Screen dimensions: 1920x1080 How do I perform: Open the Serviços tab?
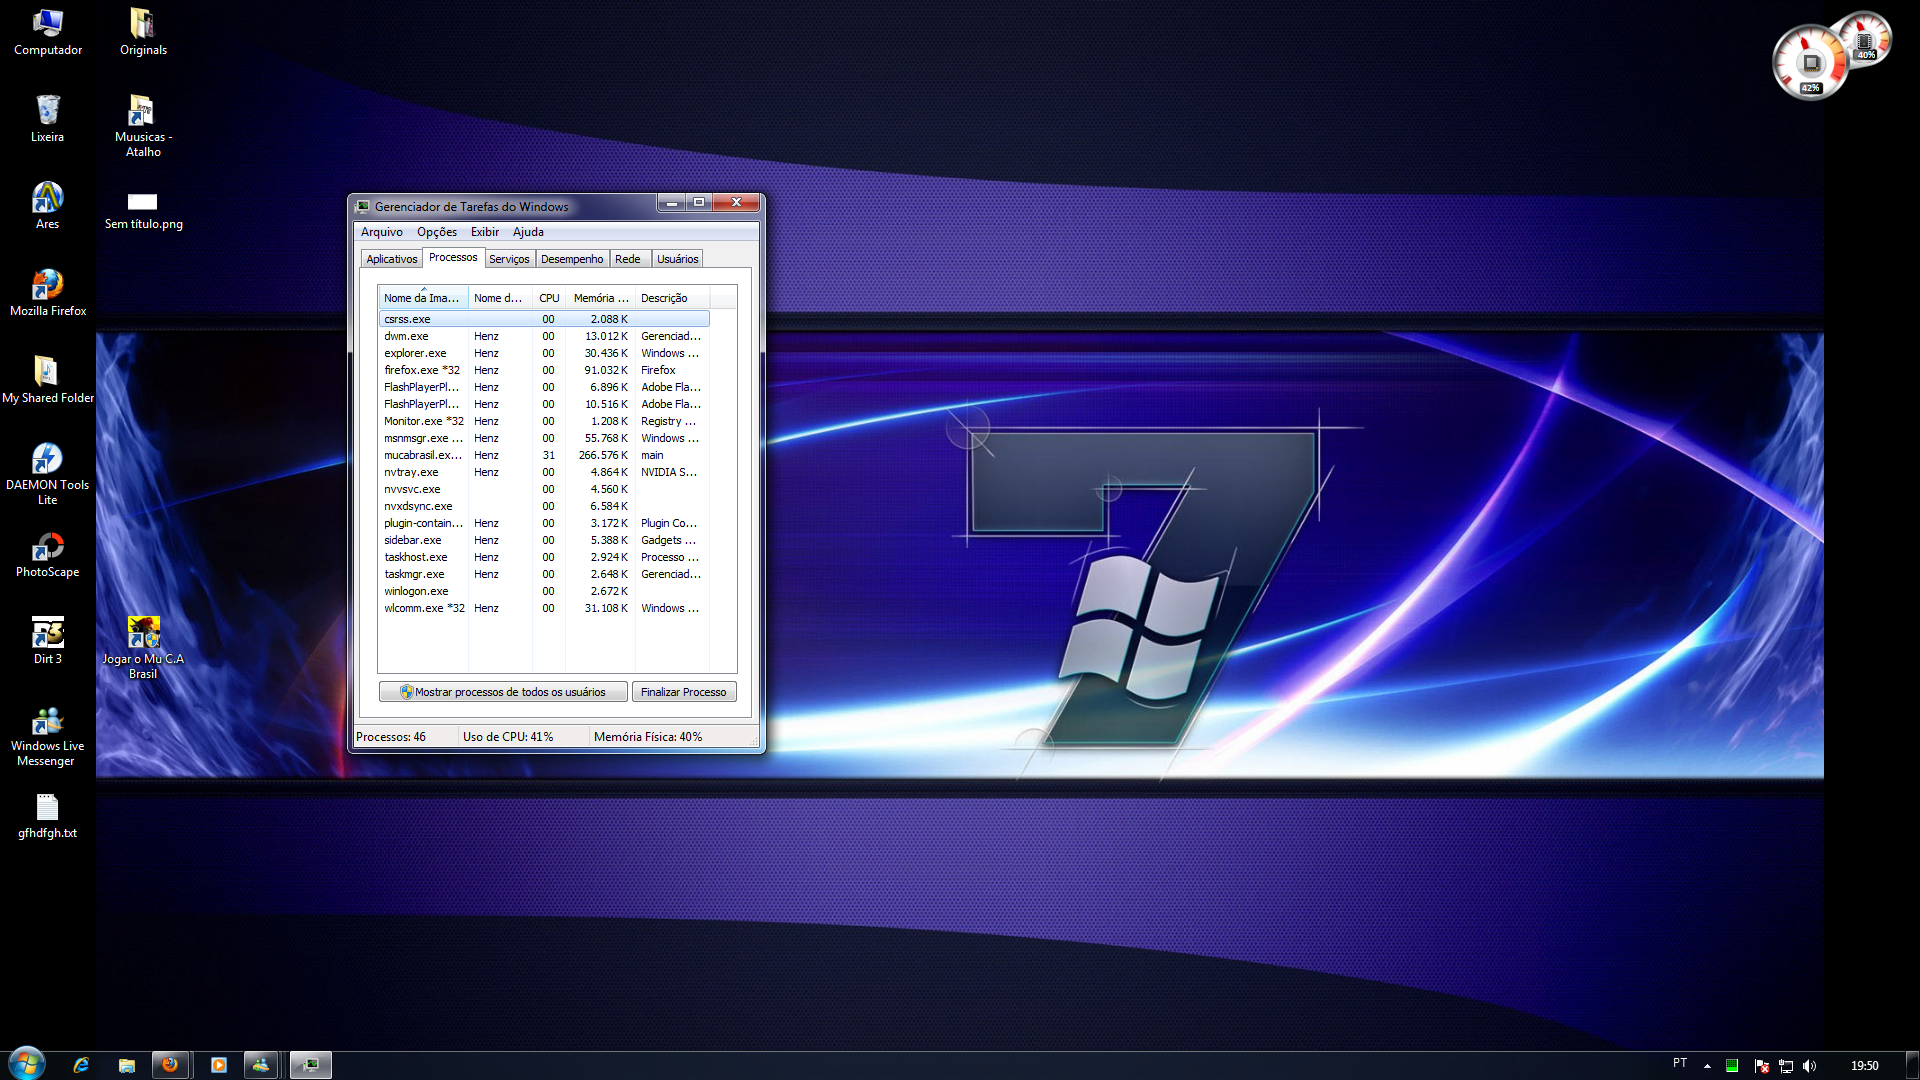(x=509, y=259)
